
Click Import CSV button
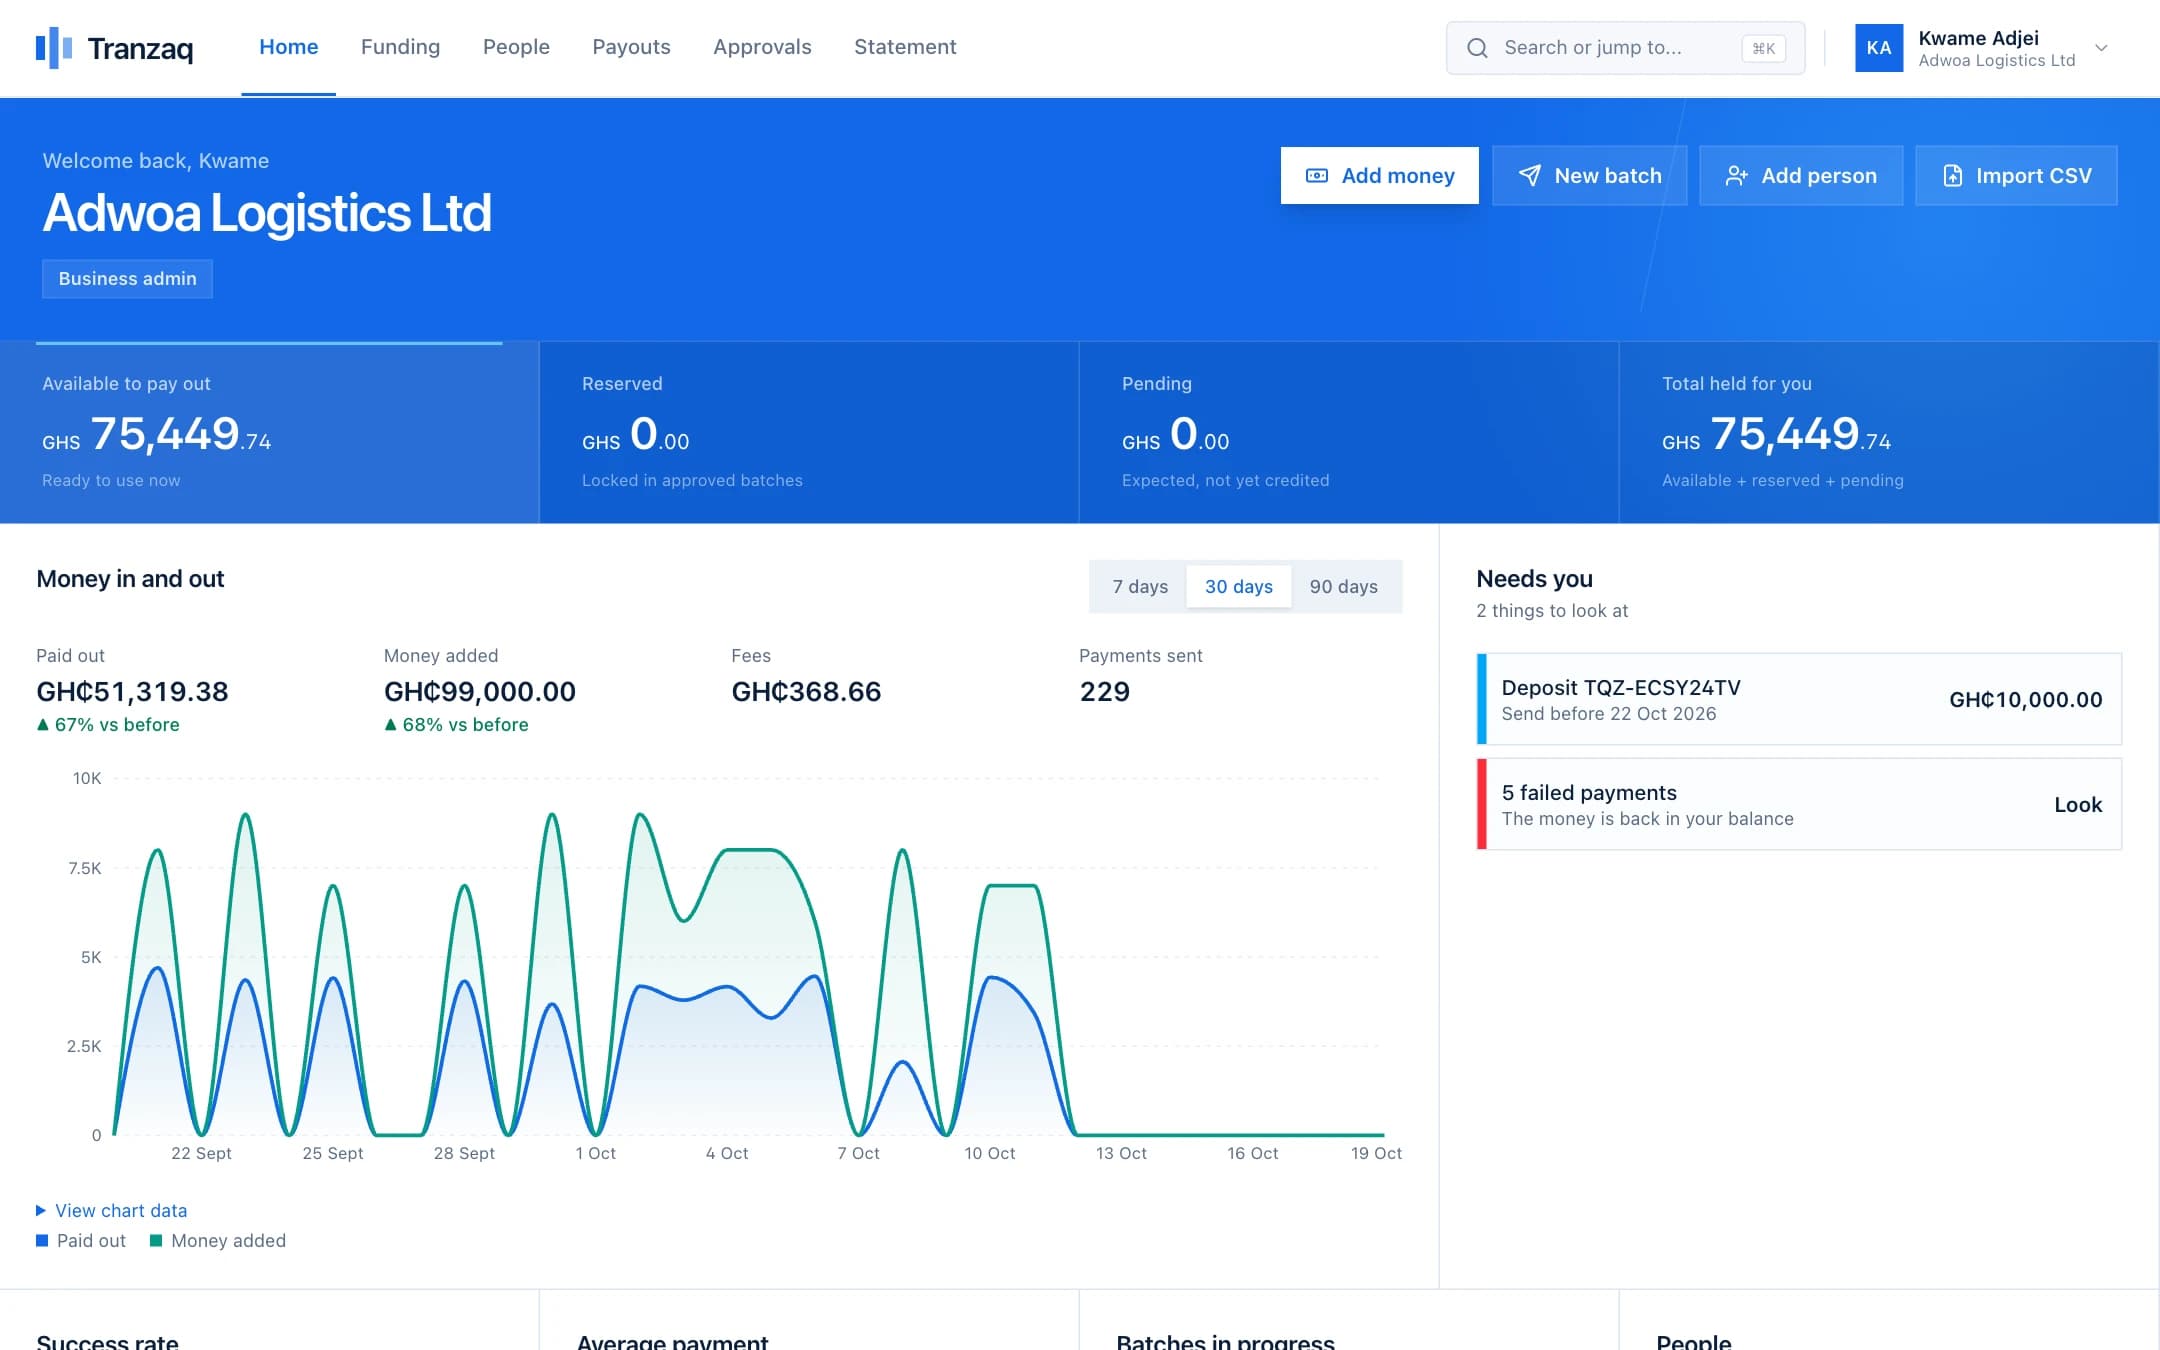click(2016, 176)
